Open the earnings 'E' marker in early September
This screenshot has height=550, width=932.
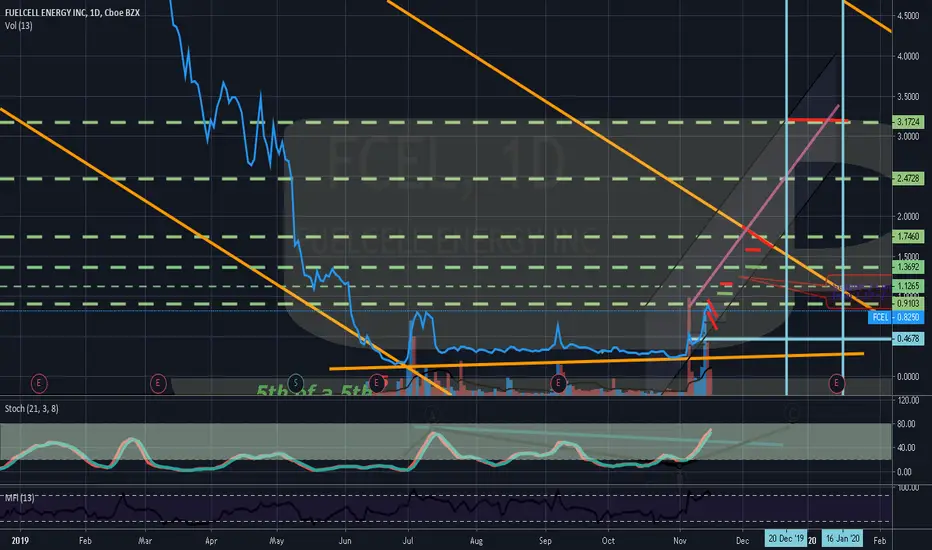point(558,383)
